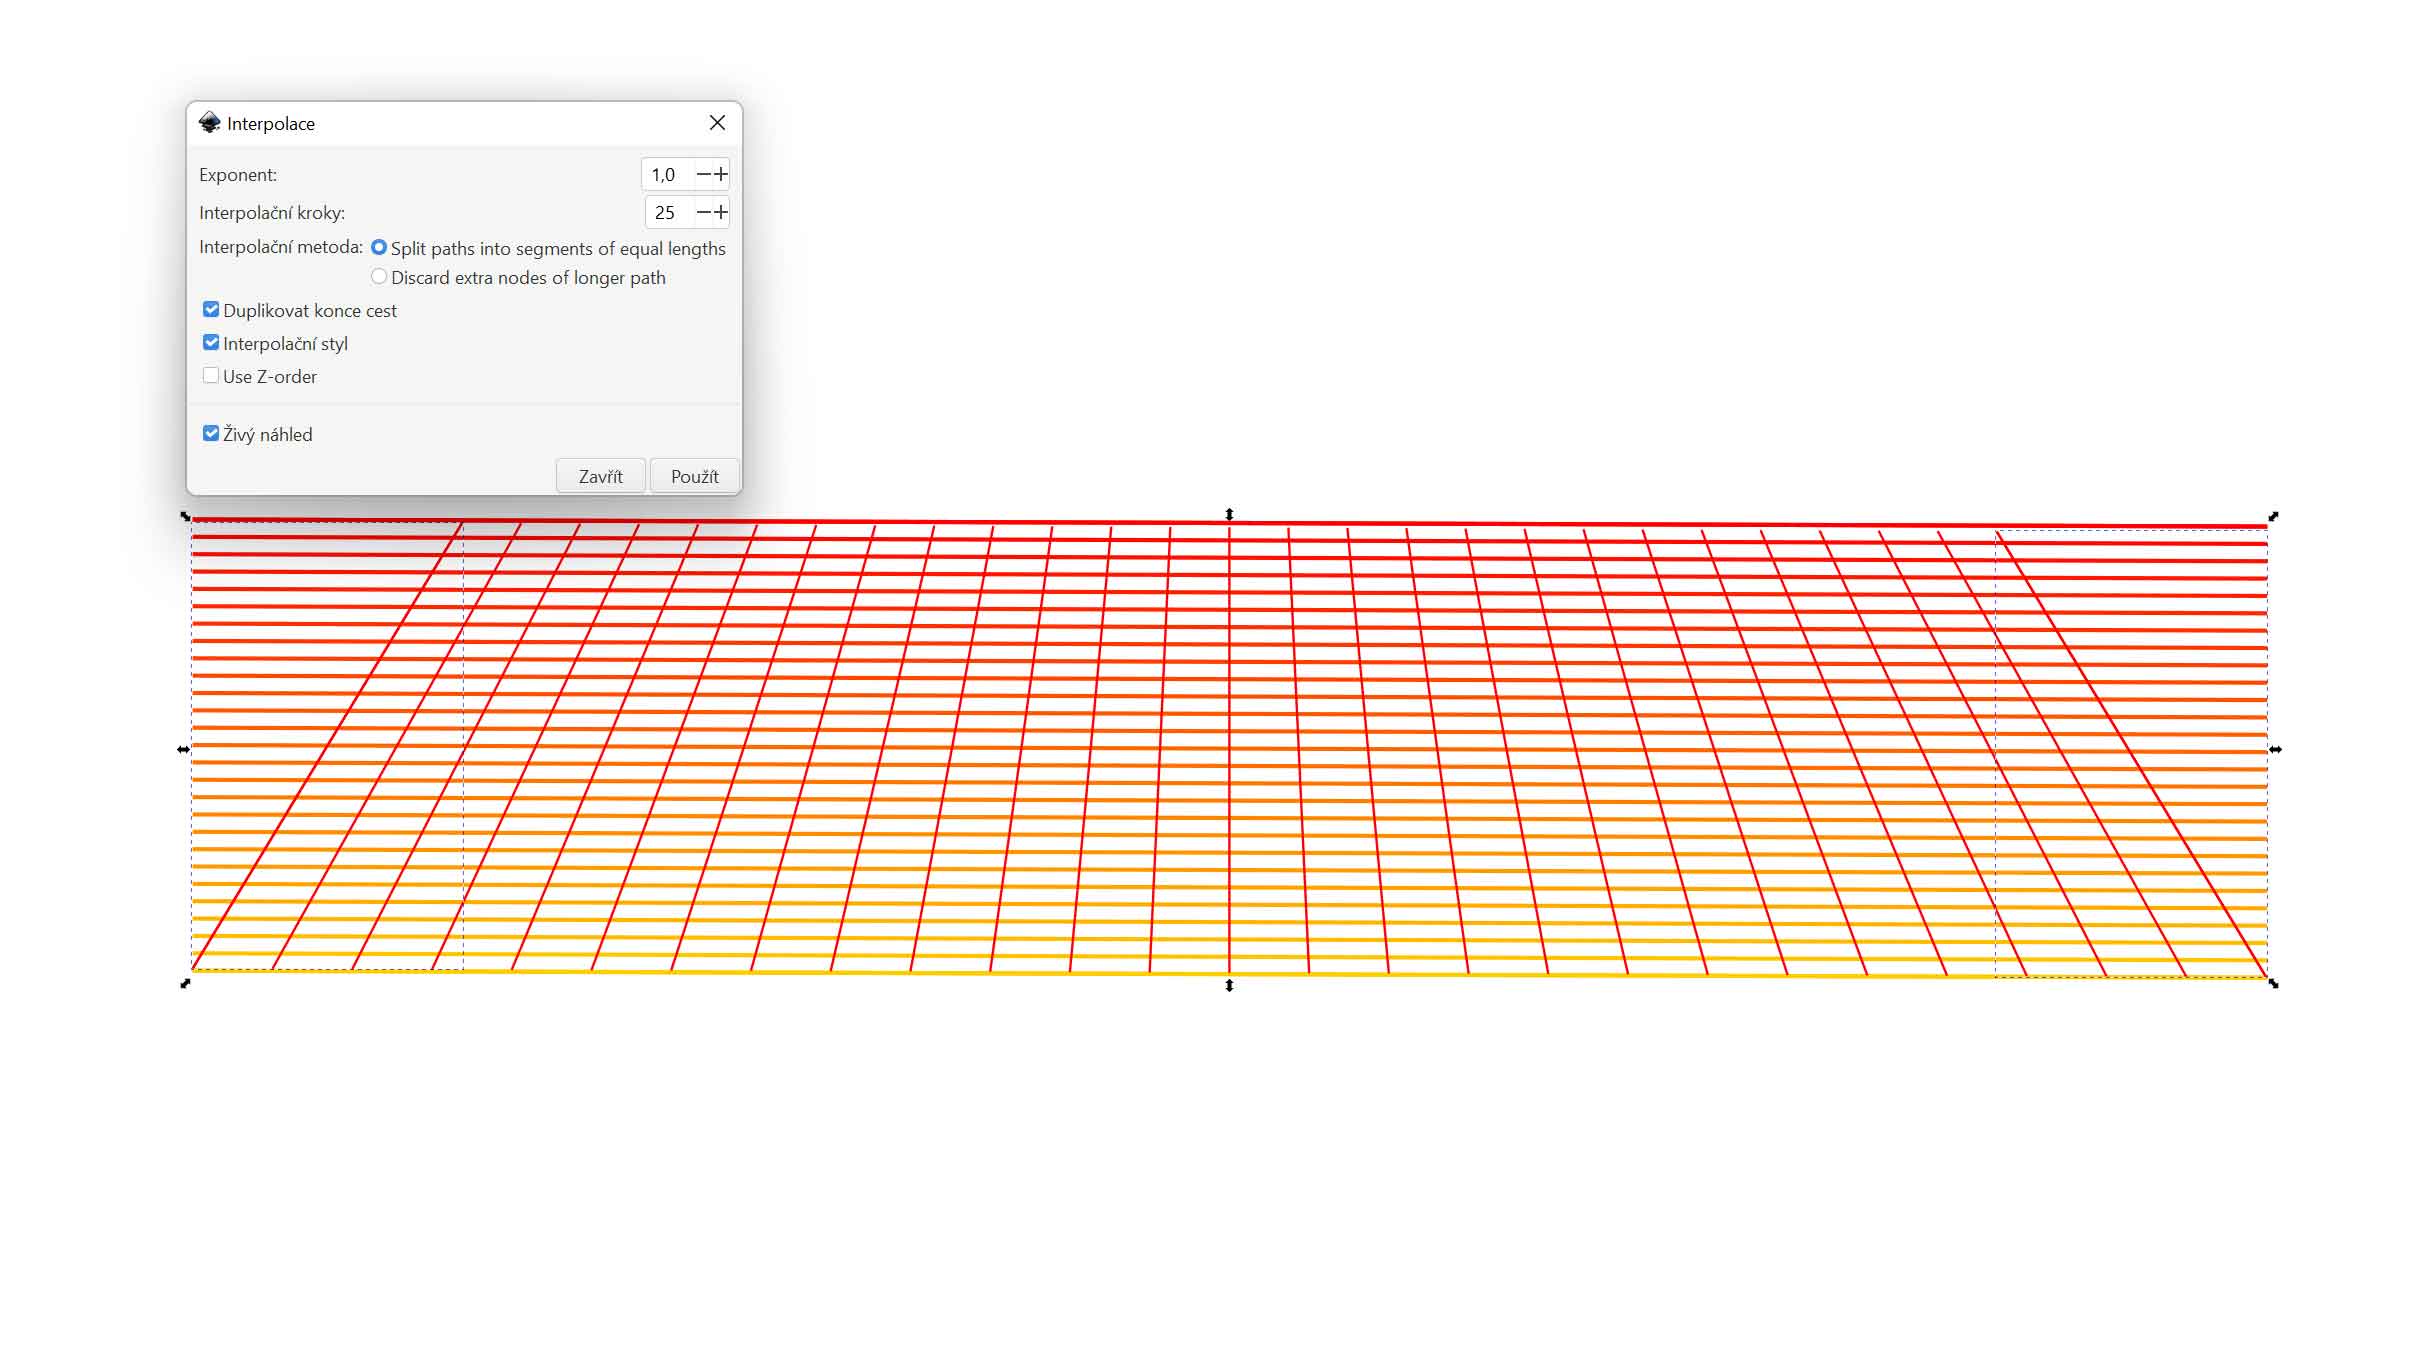Disable the Živý náhled live preview
The height and width of the screenshot is (1370, 2436).
[x=211, y=434]
